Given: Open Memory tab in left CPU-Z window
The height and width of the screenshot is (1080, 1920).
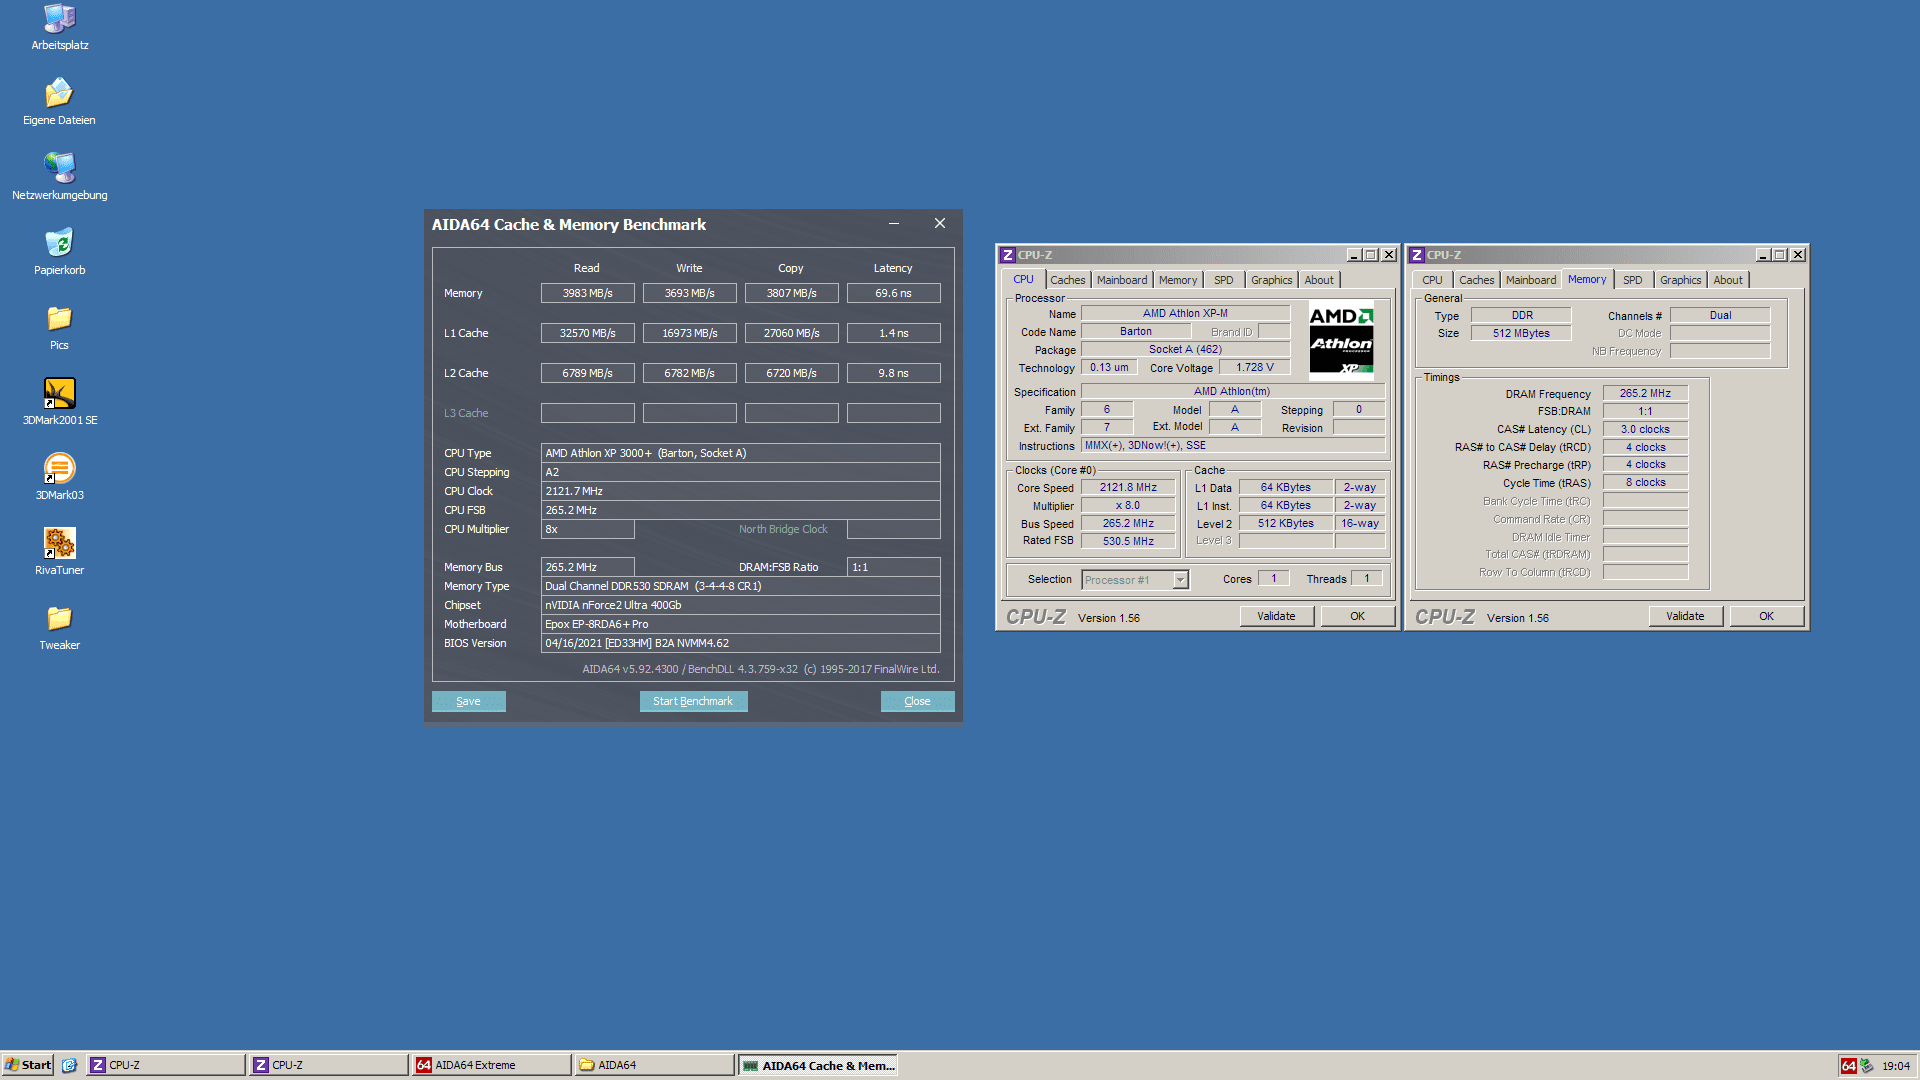Looking at the screenshot, I should [1177, 280].
